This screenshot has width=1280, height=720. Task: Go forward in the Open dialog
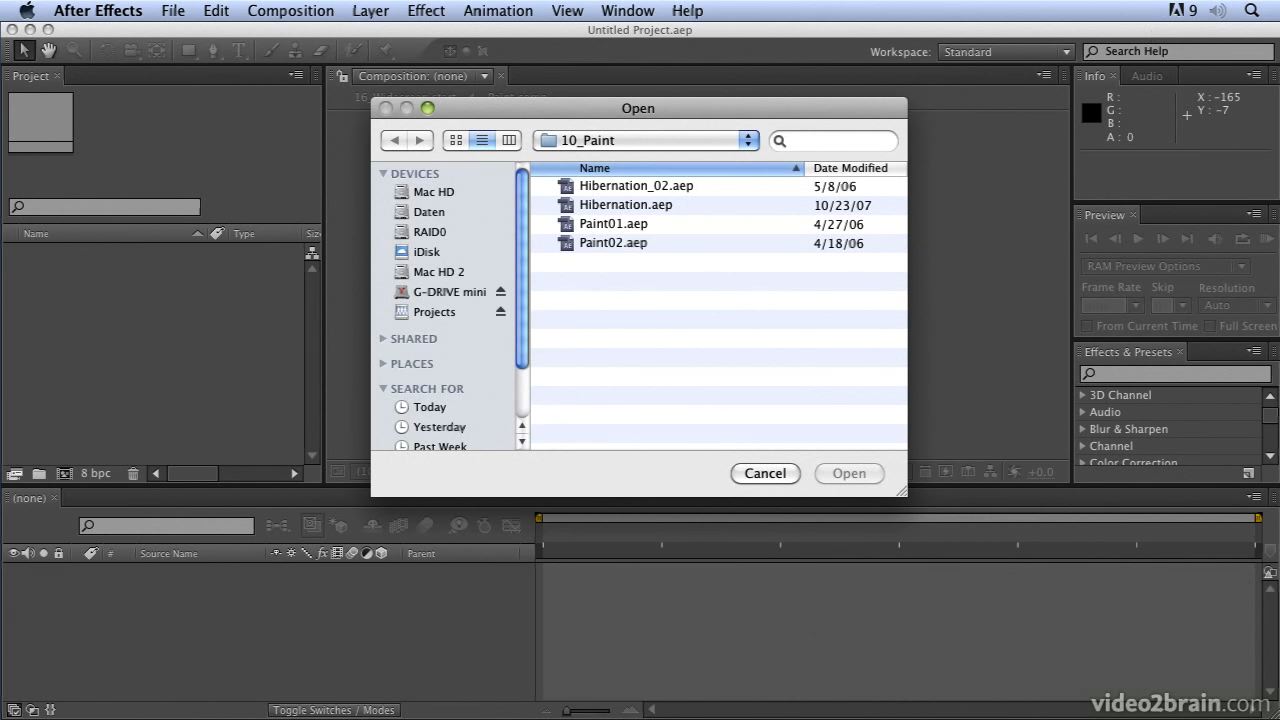(420, 141)
